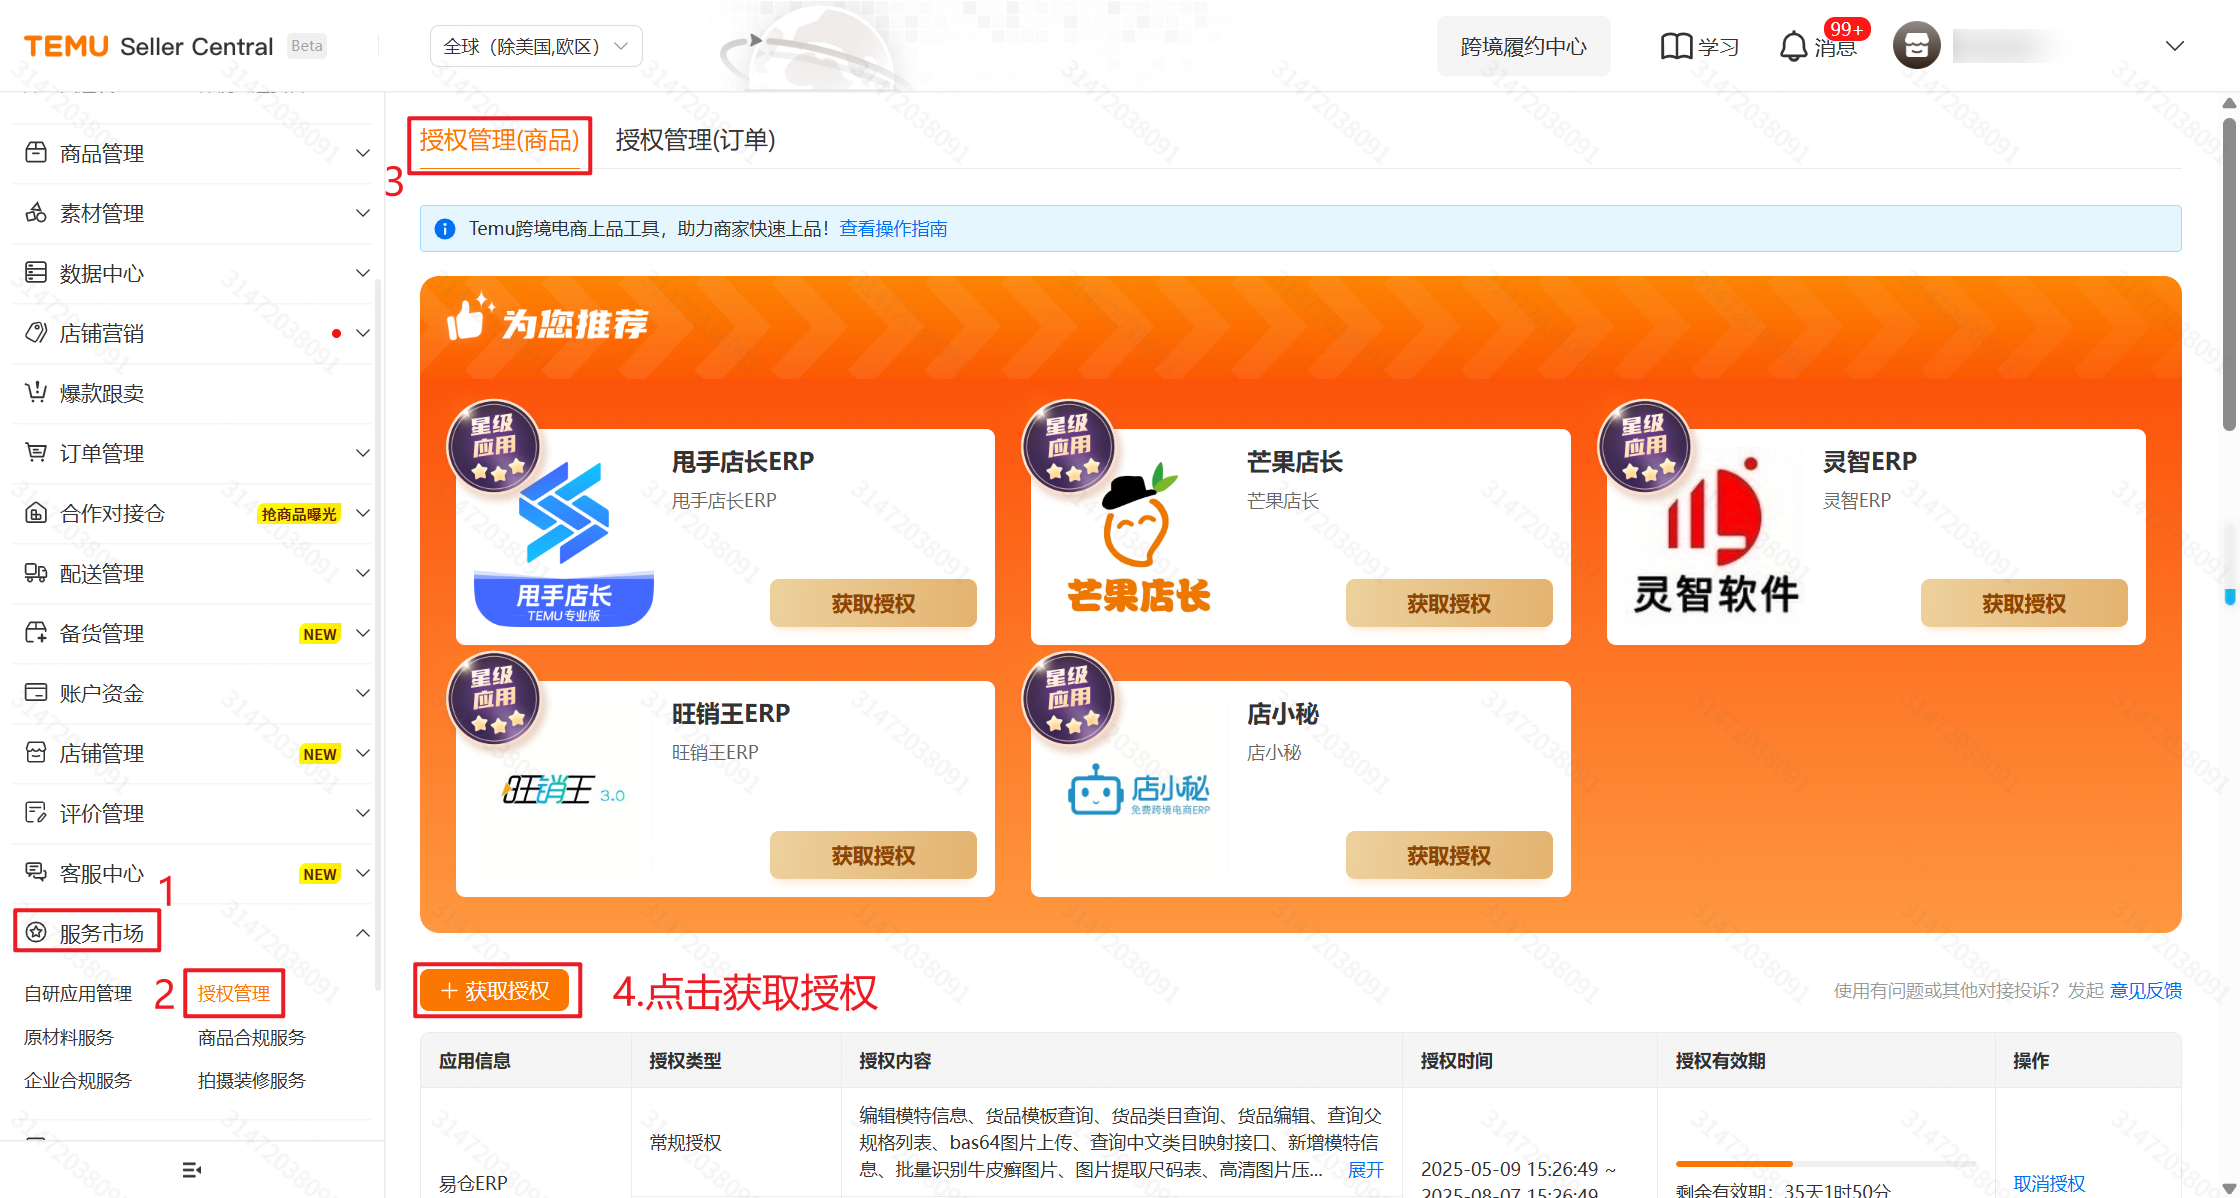2240x1198 pixels.
Task: Click the 爆款跟卖 cart icon
Action: (x=36, y=393)
